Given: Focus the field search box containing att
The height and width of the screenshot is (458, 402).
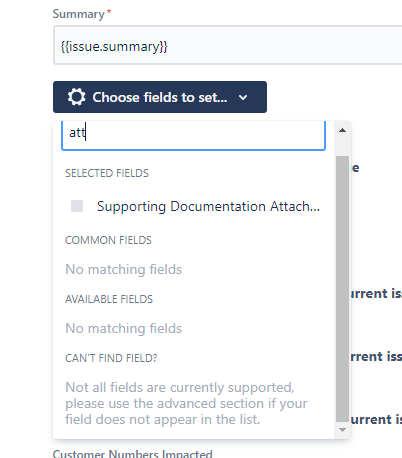Looking at the screenshot, I should (x=193, y=135).
